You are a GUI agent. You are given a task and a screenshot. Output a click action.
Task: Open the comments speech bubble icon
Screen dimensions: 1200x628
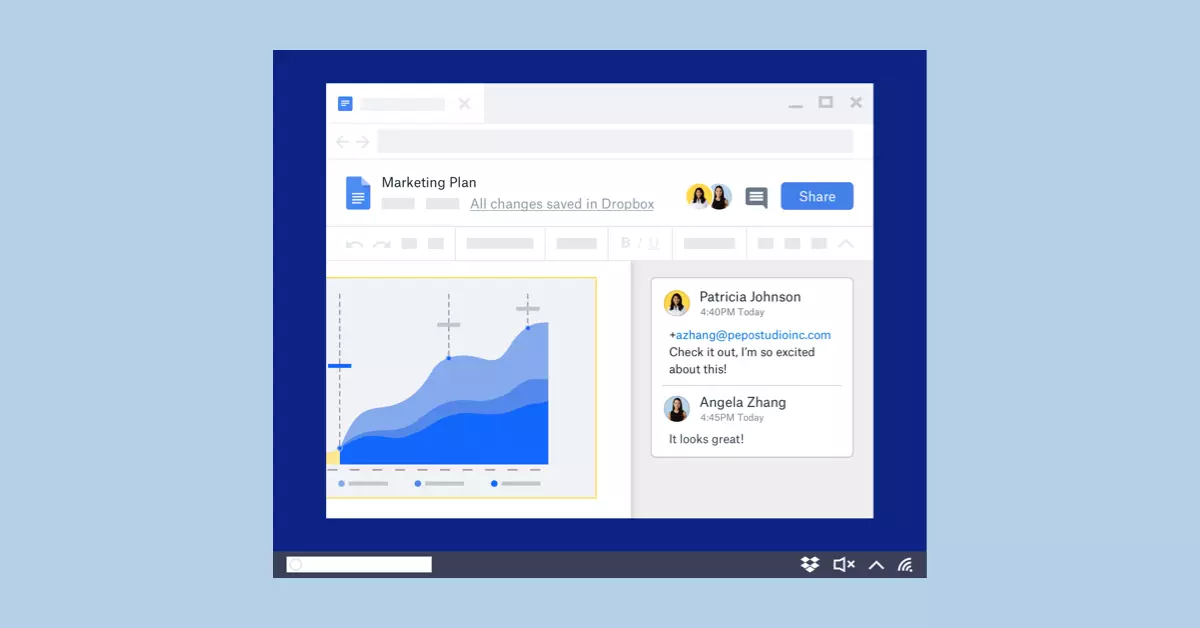[757, 197]
